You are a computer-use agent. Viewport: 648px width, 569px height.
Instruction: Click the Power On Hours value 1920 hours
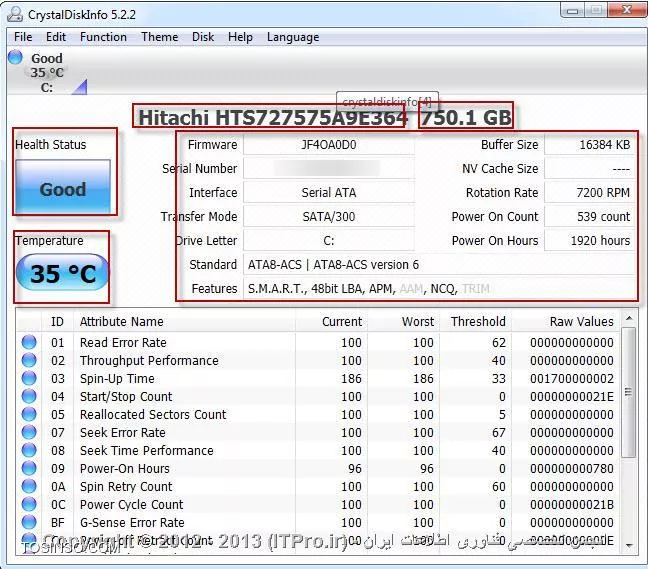(x=590, y=240)
